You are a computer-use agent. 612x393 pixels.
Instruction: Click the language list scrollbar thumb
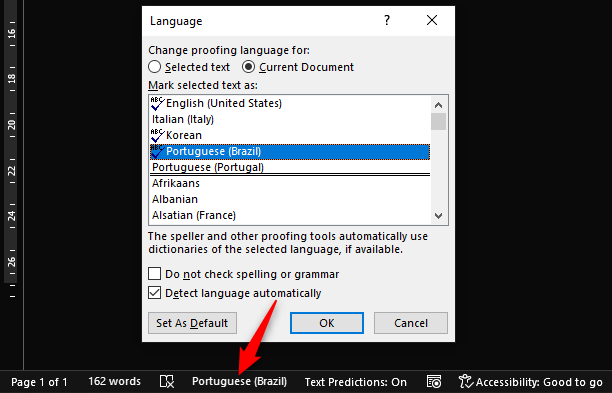[x=438, y=121]
